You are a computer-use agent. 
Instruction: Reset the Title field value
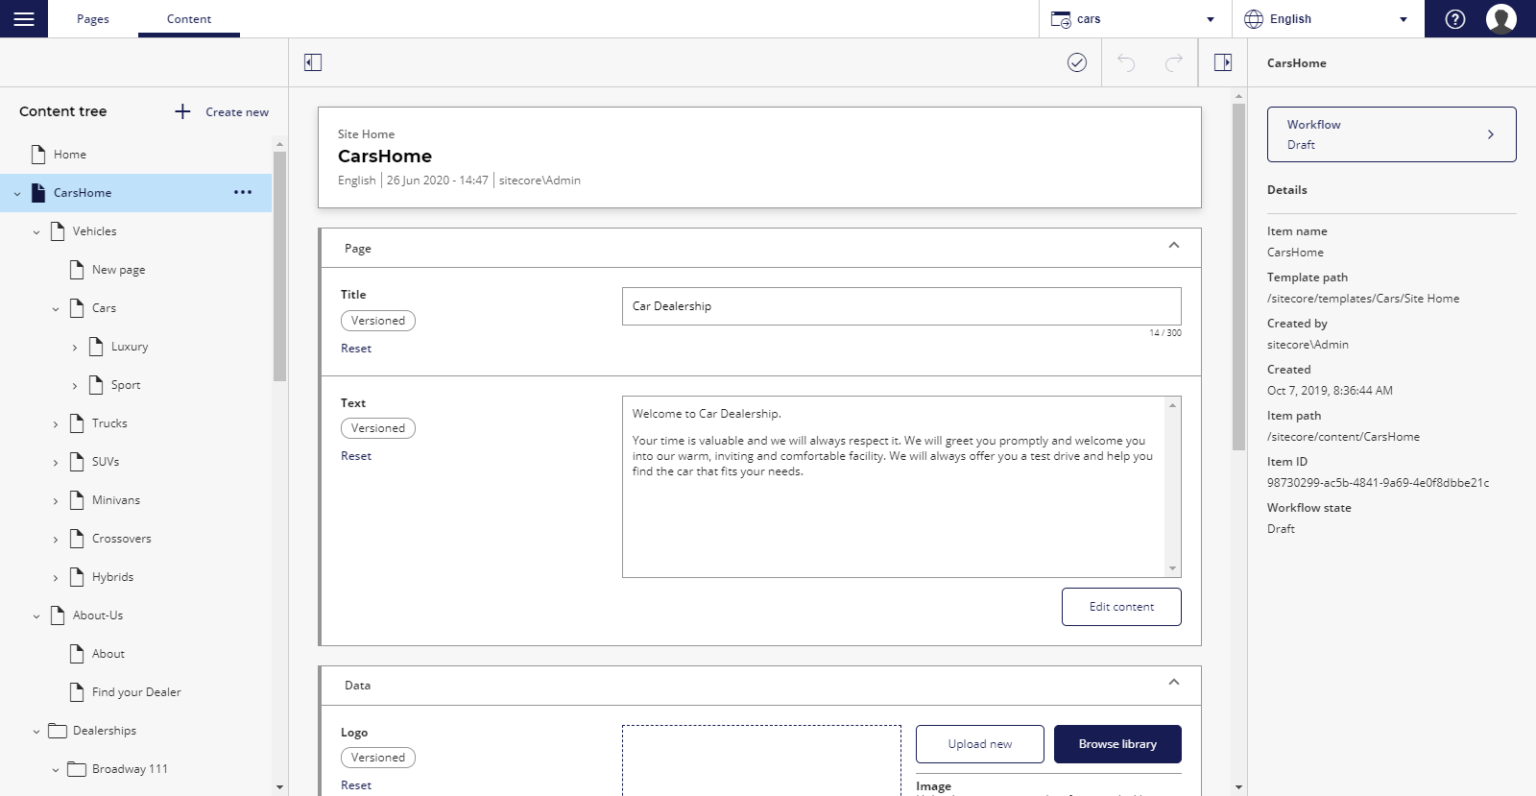pos(356,348)
